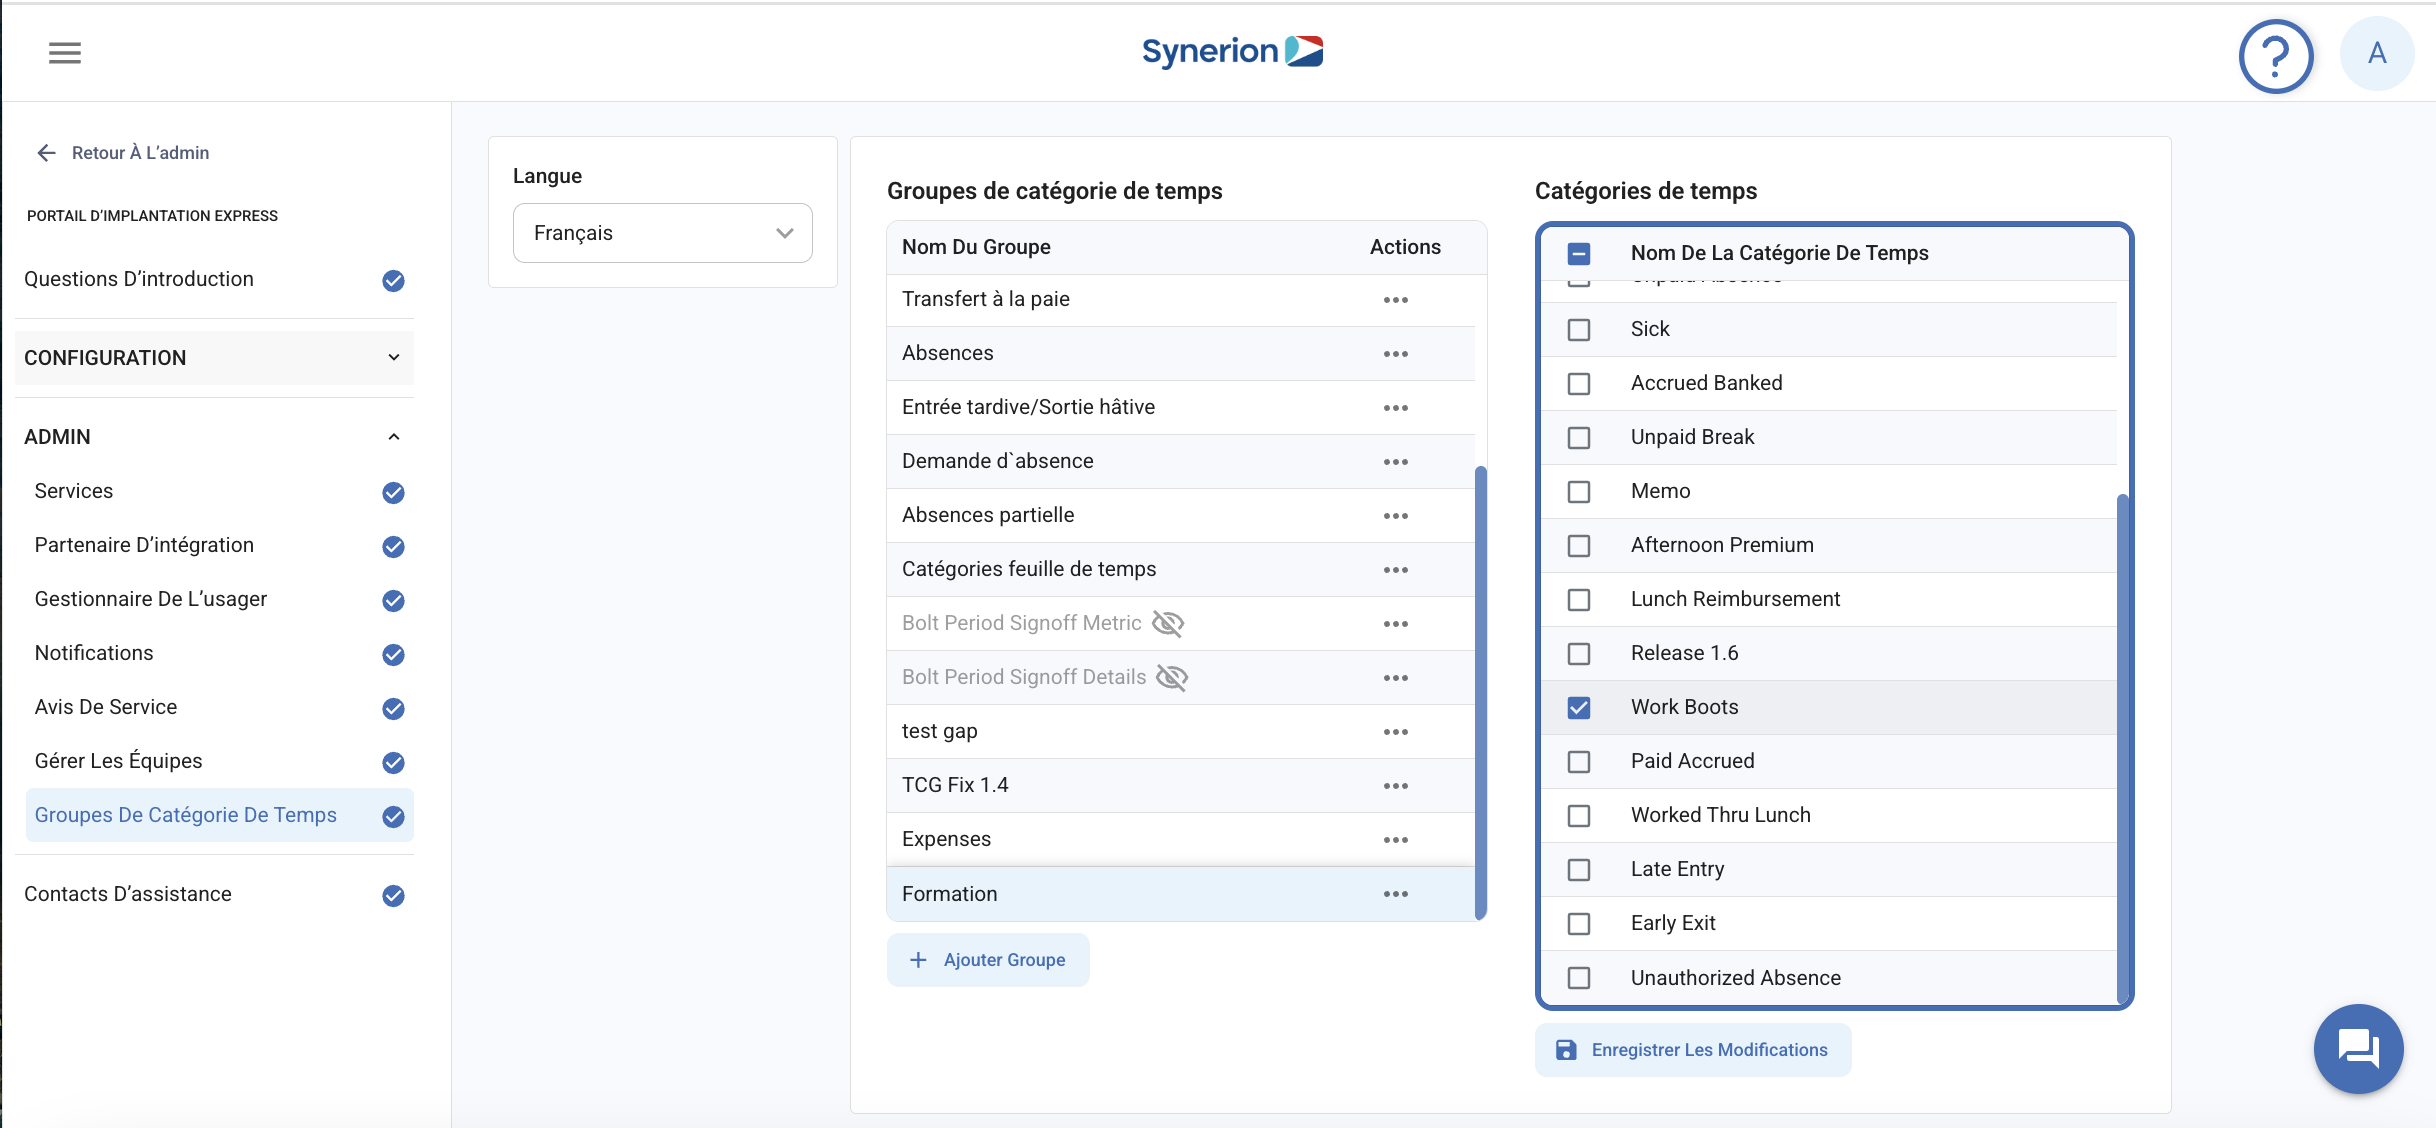Select the TCG Fix 1.4 group row
Viewport: 2436px width, 1128px height.
tap(1180, 786)
